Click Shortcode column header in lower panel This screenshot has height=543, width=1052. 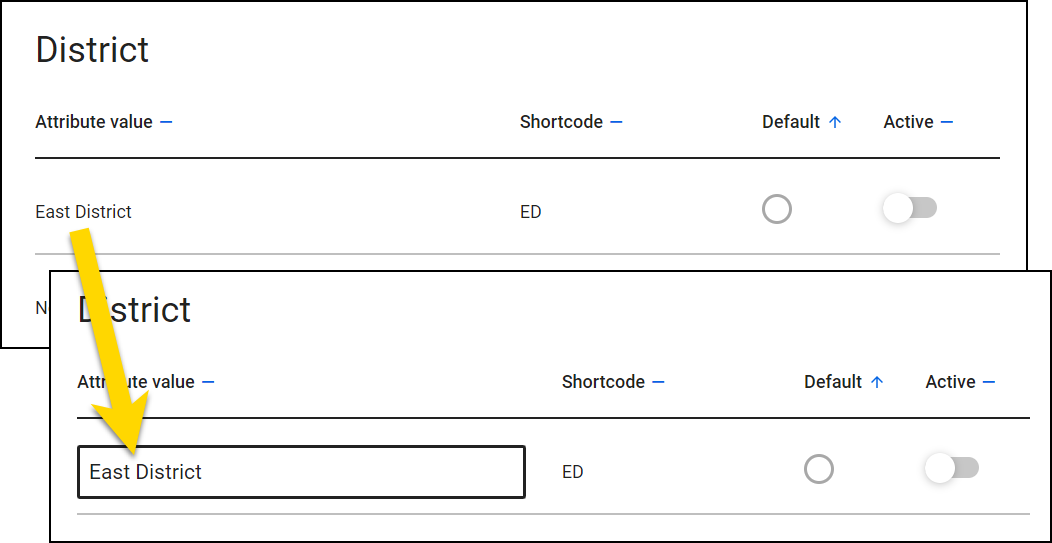603,382
